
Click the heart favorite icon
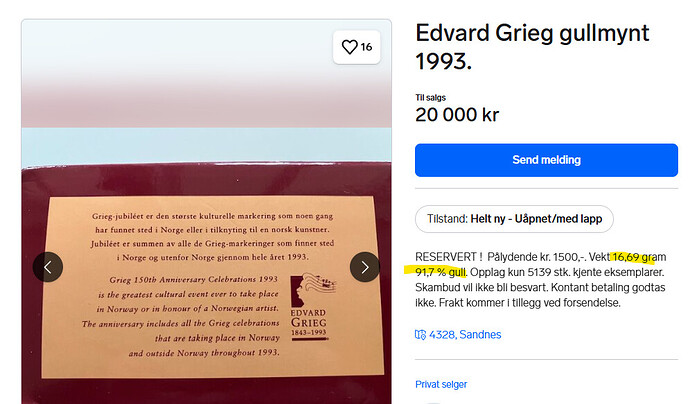pos(350,47)
